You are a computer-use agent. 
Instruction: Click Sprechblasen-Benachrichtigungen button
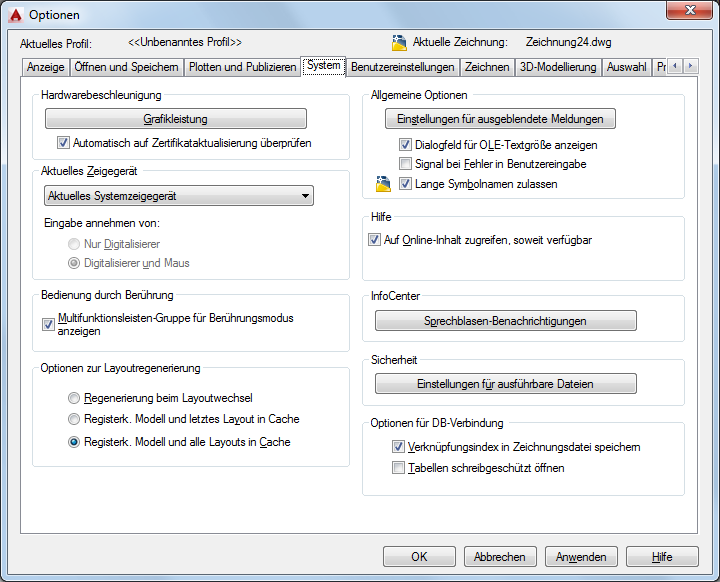506,321
